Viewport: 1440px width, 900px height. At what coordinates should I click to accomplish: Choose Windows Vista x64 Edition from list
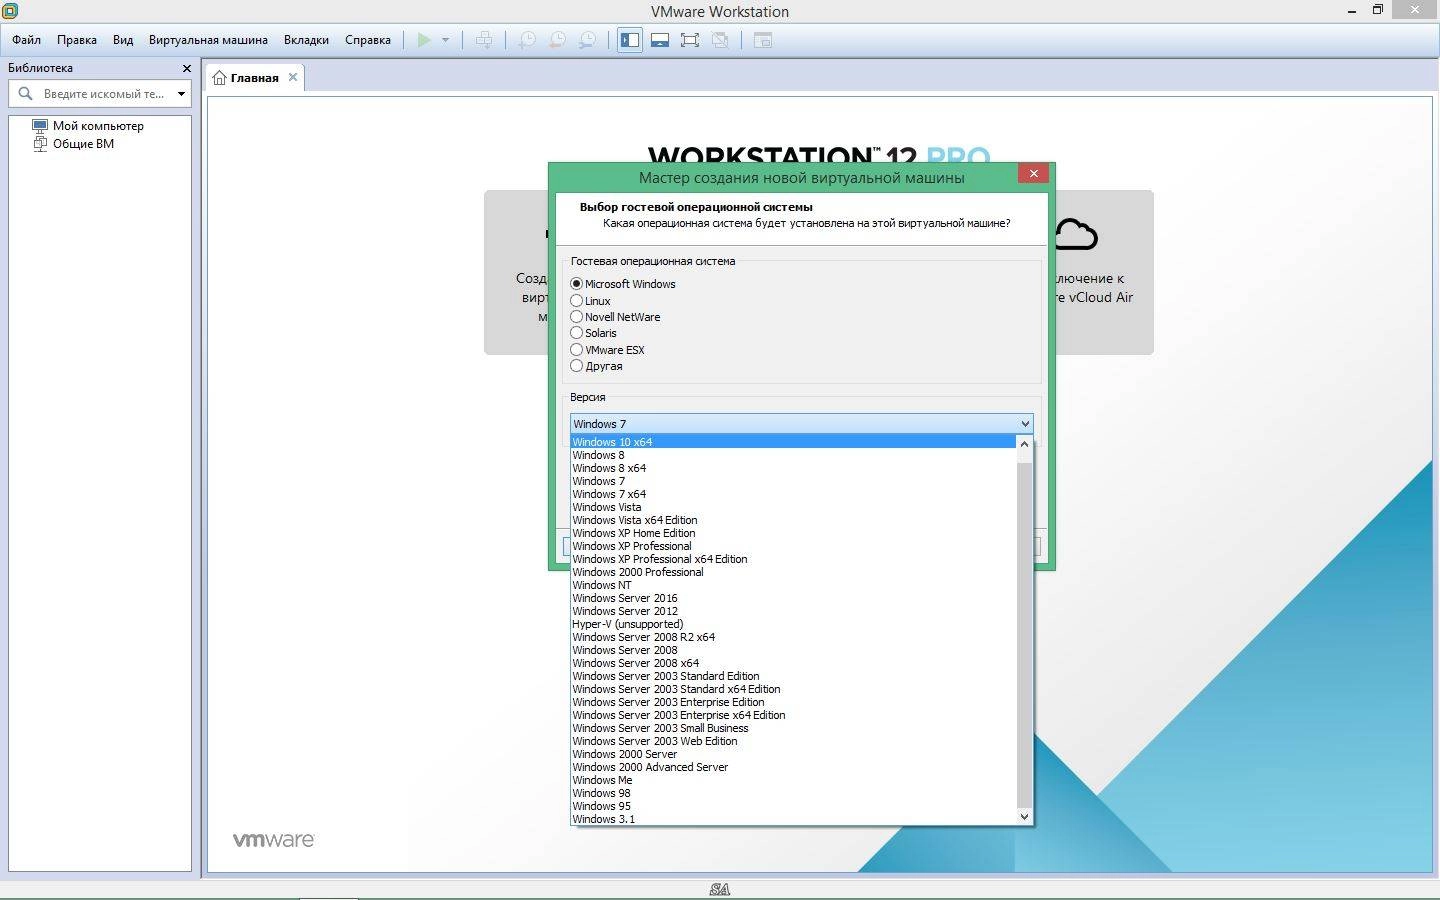click(793, 520)
